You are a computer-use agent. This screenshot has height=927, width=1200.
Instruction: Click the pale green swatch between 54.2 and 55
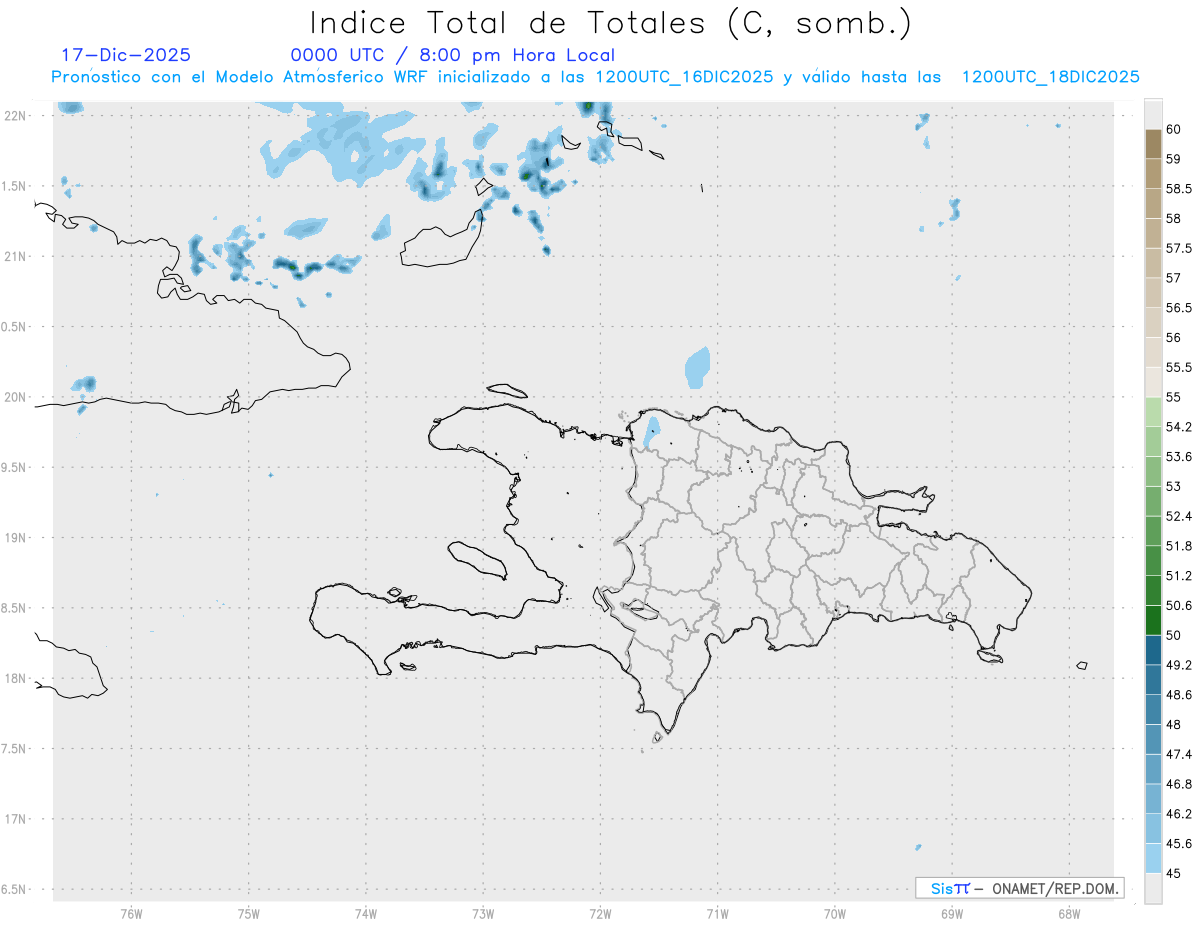coord(1153,412)
